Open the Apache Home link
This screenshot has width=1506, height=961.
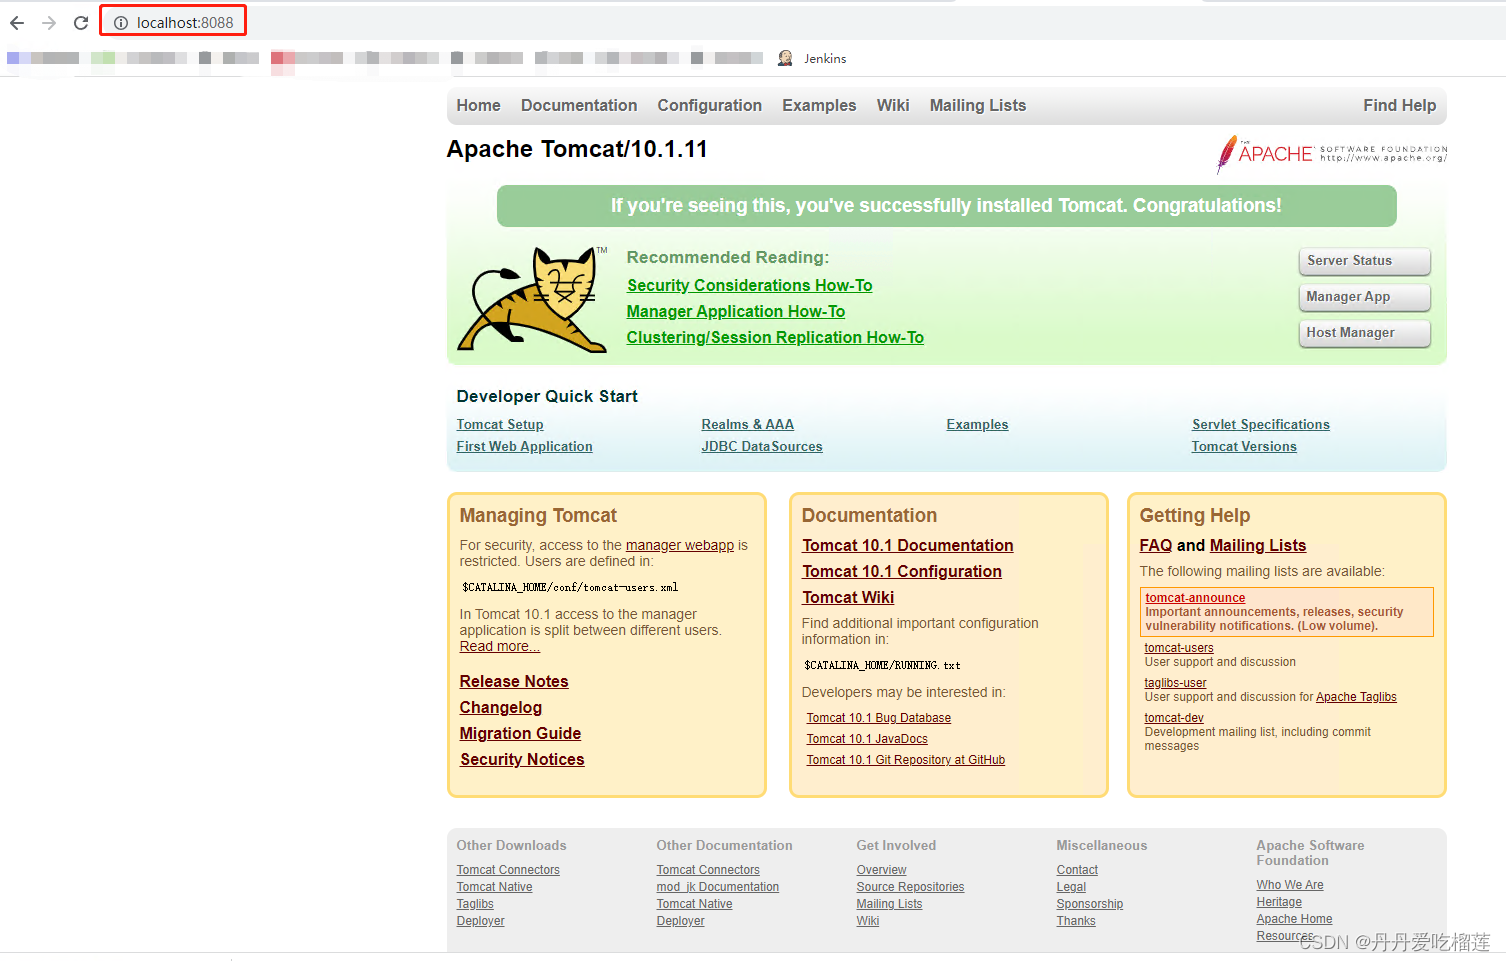(x=1294, y=919)
